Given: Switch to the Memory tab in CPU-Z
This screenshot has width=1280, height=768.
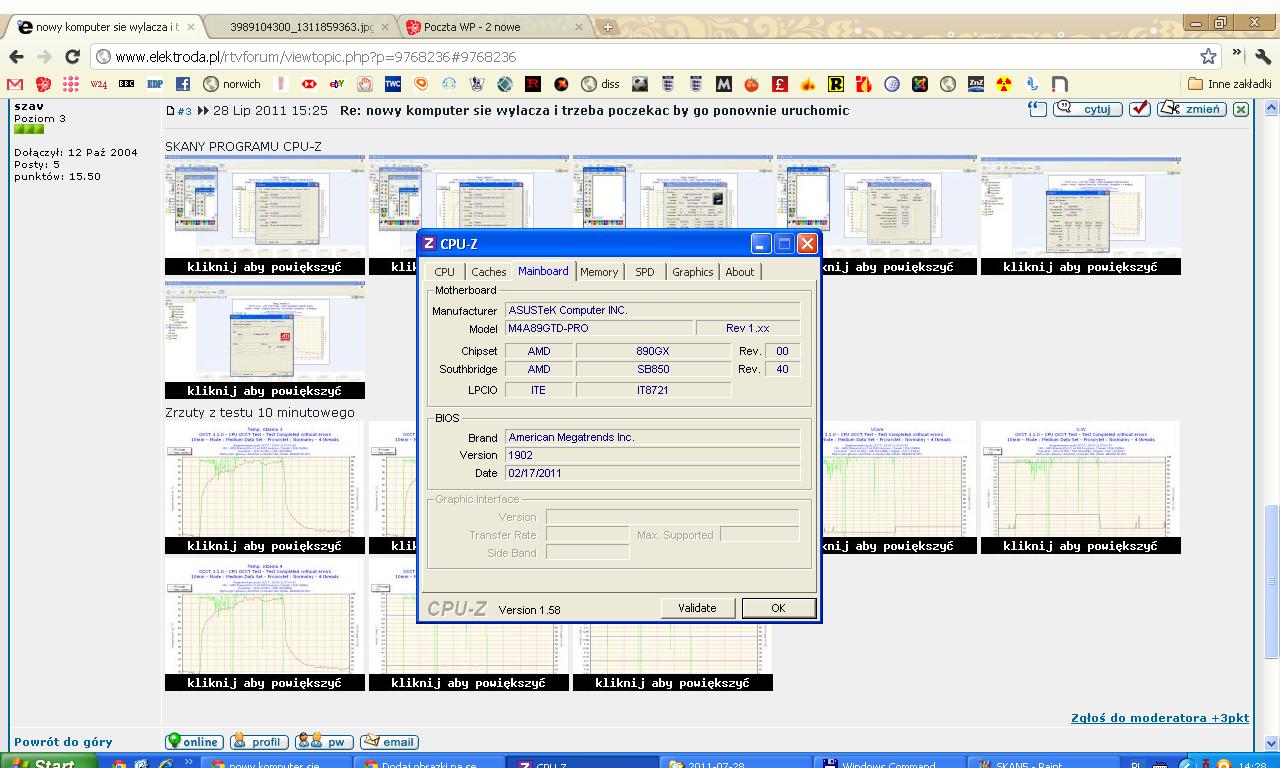Looking at the screenshot, I should point(599,272).
